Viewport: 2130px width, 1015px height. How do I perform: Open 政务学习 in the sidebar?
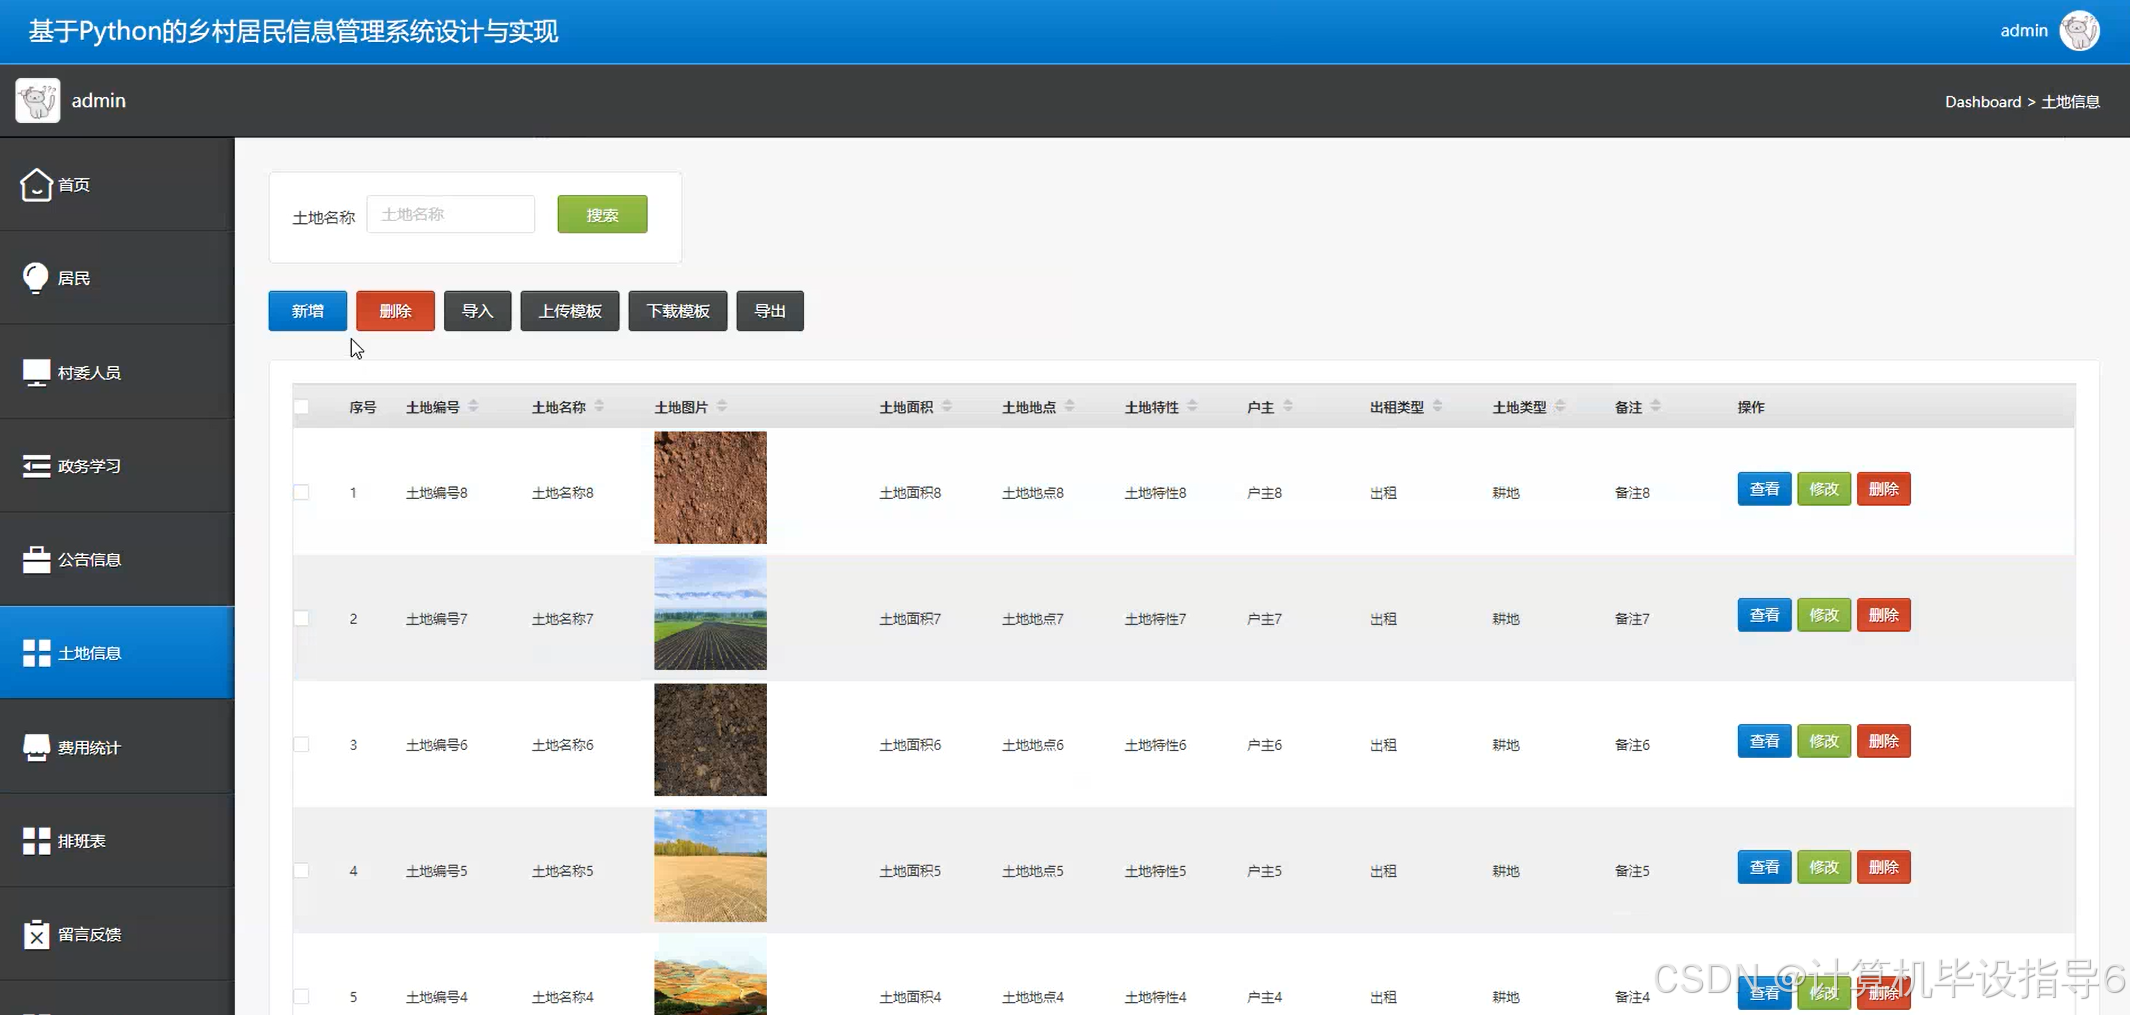(117, 466)
